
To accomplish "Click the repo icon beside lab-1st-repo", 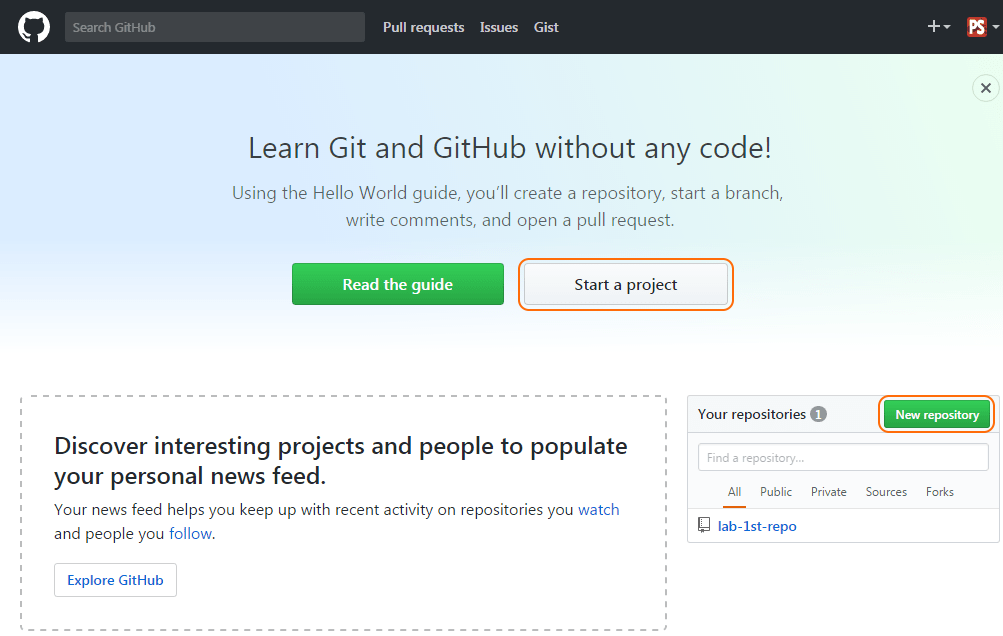I will tap(704, 525).
